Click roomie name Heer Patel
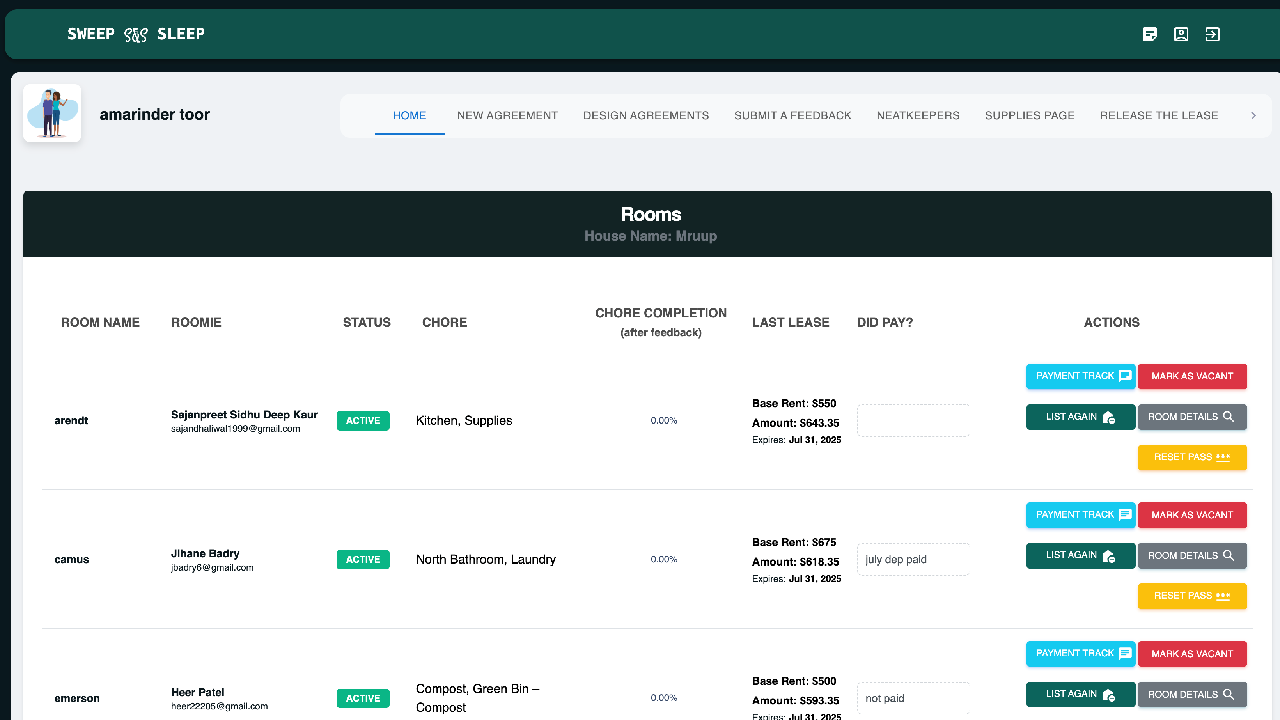 tap(197, 692)
